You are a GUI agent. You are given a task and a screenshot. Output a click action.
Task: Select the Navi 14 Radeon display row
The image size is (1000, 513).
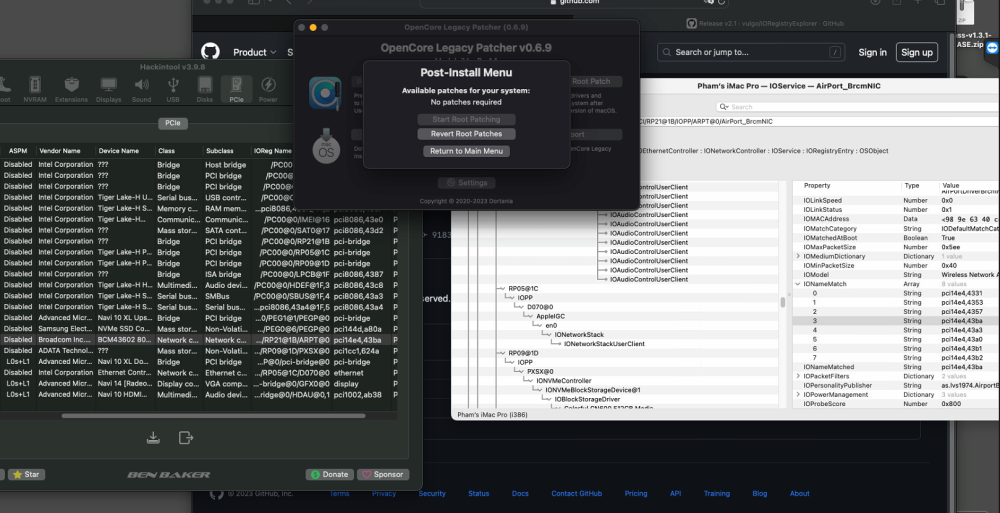198,383
